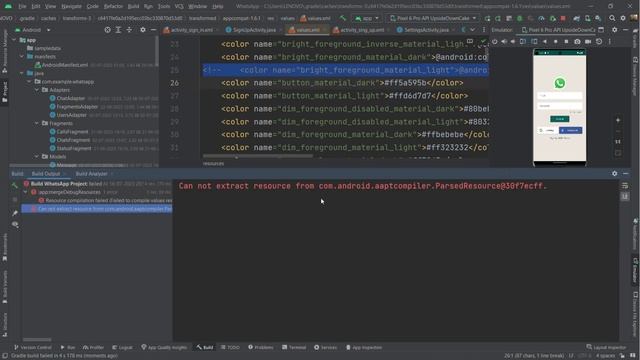Select FragmentsAdapter class in tree
This screenshot has width=640, height=360.
click(x=77, y=107)
